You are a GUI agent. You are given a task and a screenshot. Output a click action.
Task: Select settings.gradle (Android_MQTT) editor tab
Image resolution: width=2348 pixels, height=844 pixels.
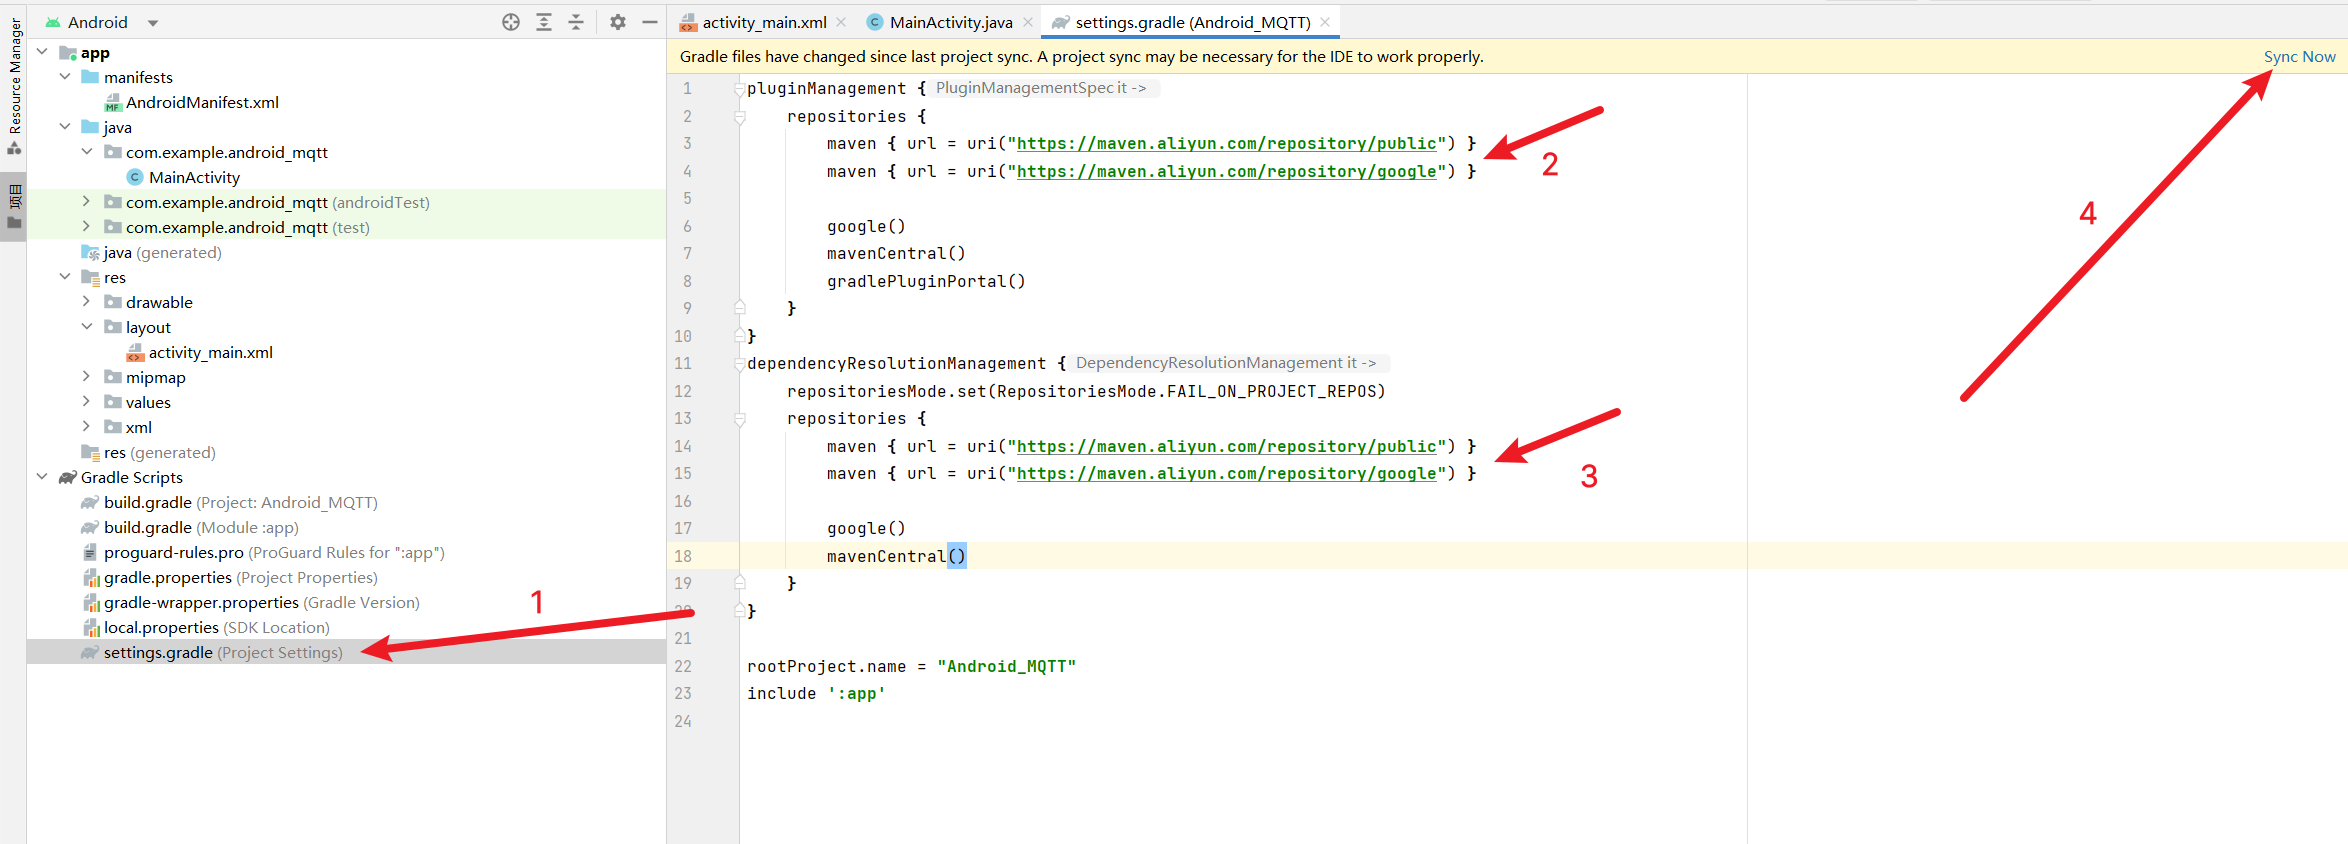point(1192,22)
